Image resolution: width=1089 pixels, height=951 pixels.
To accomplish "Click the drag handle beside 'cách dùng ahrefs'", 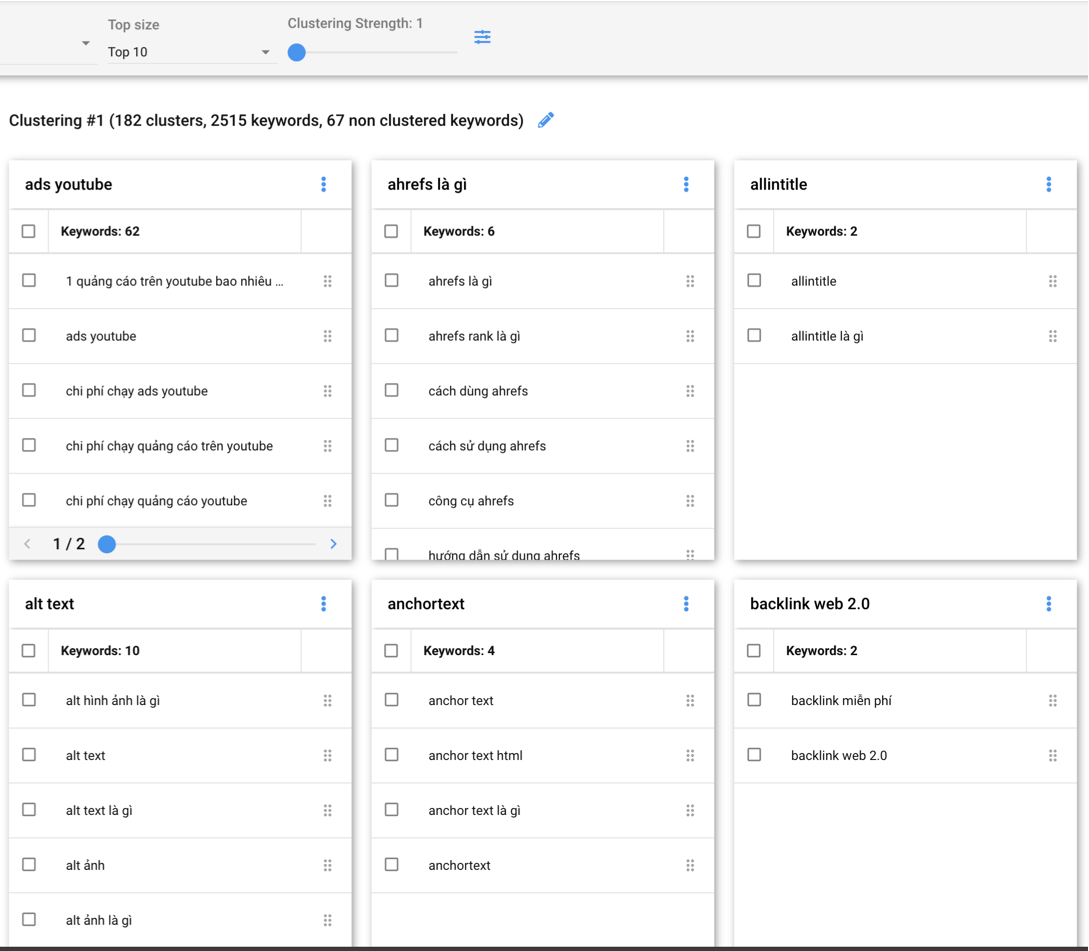I will tap(690, 391).
